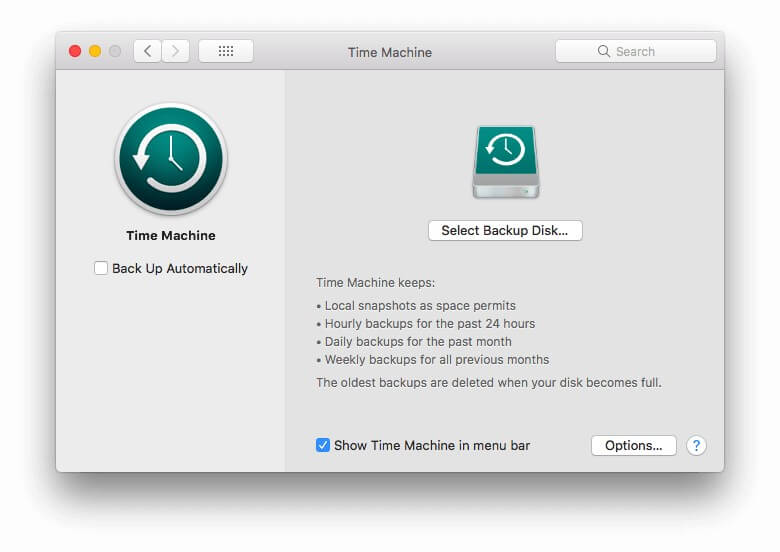The image size is (780, 552).
Task: Go forward with the right chevron button
Action: point(175,51)
